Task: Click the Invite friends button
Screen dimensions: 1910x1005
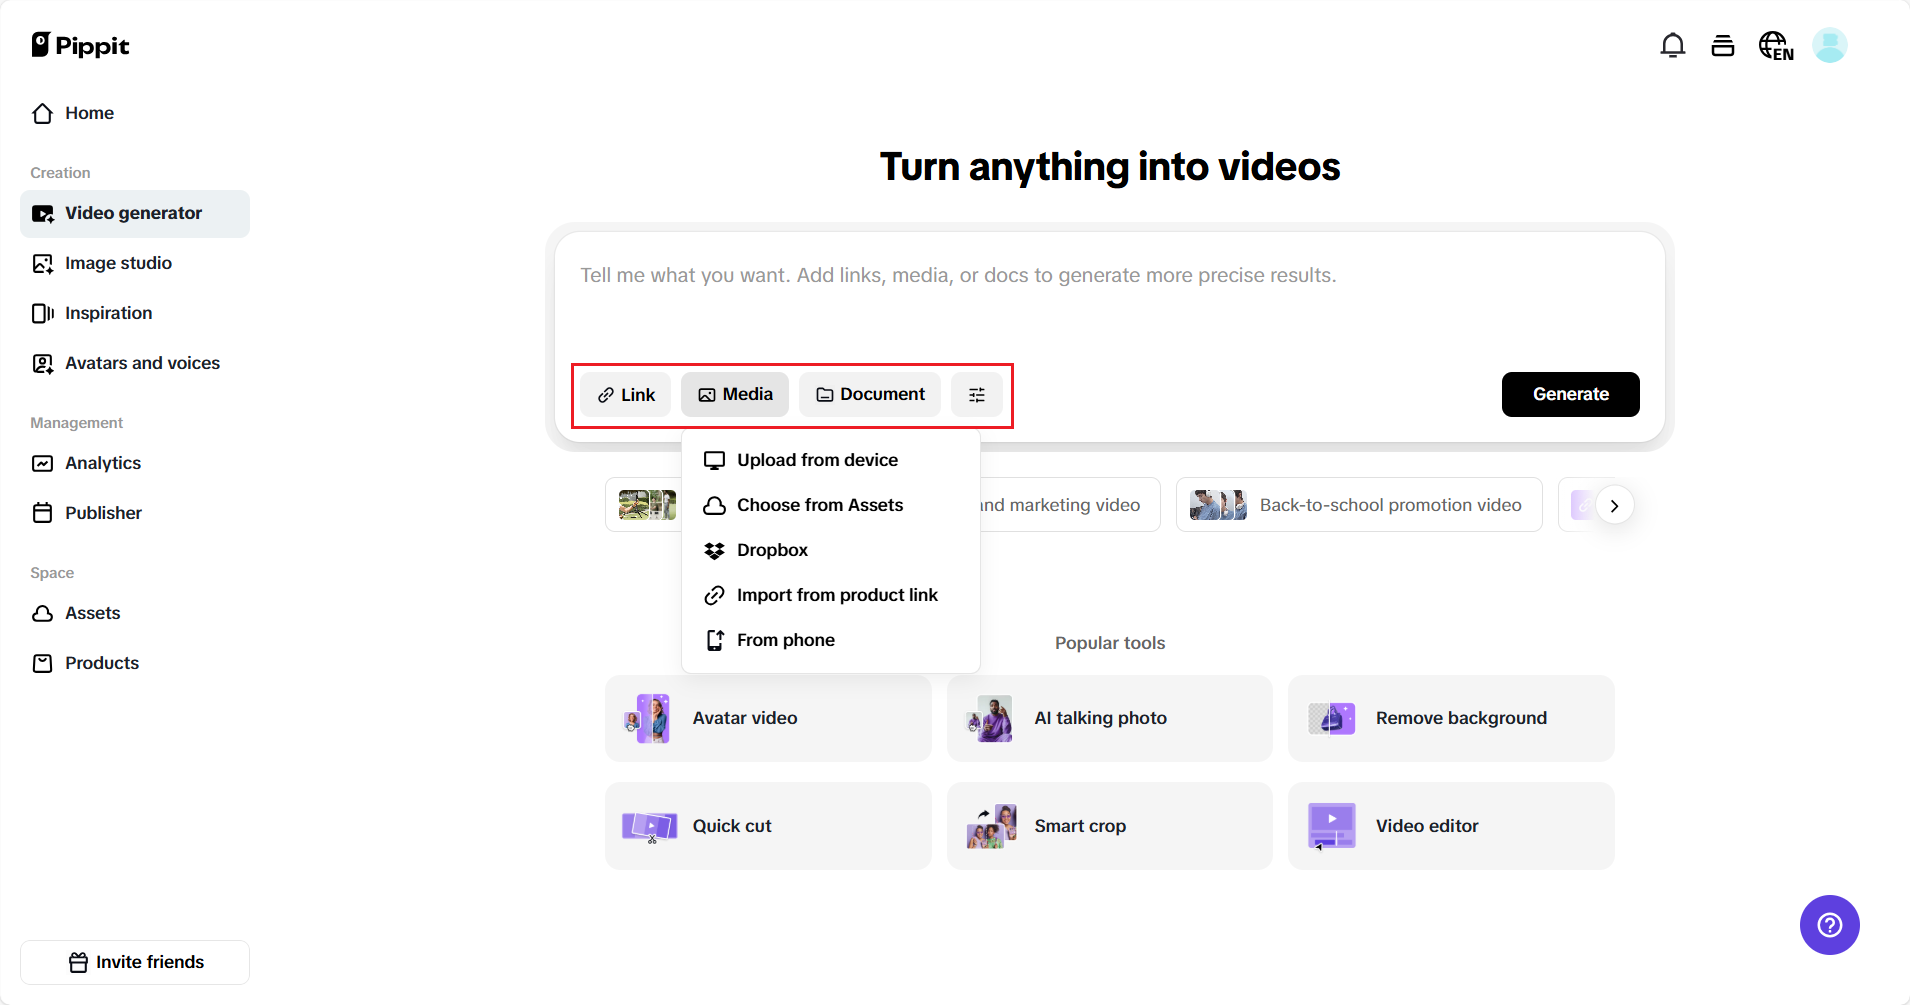Action: tap(134, 961)
